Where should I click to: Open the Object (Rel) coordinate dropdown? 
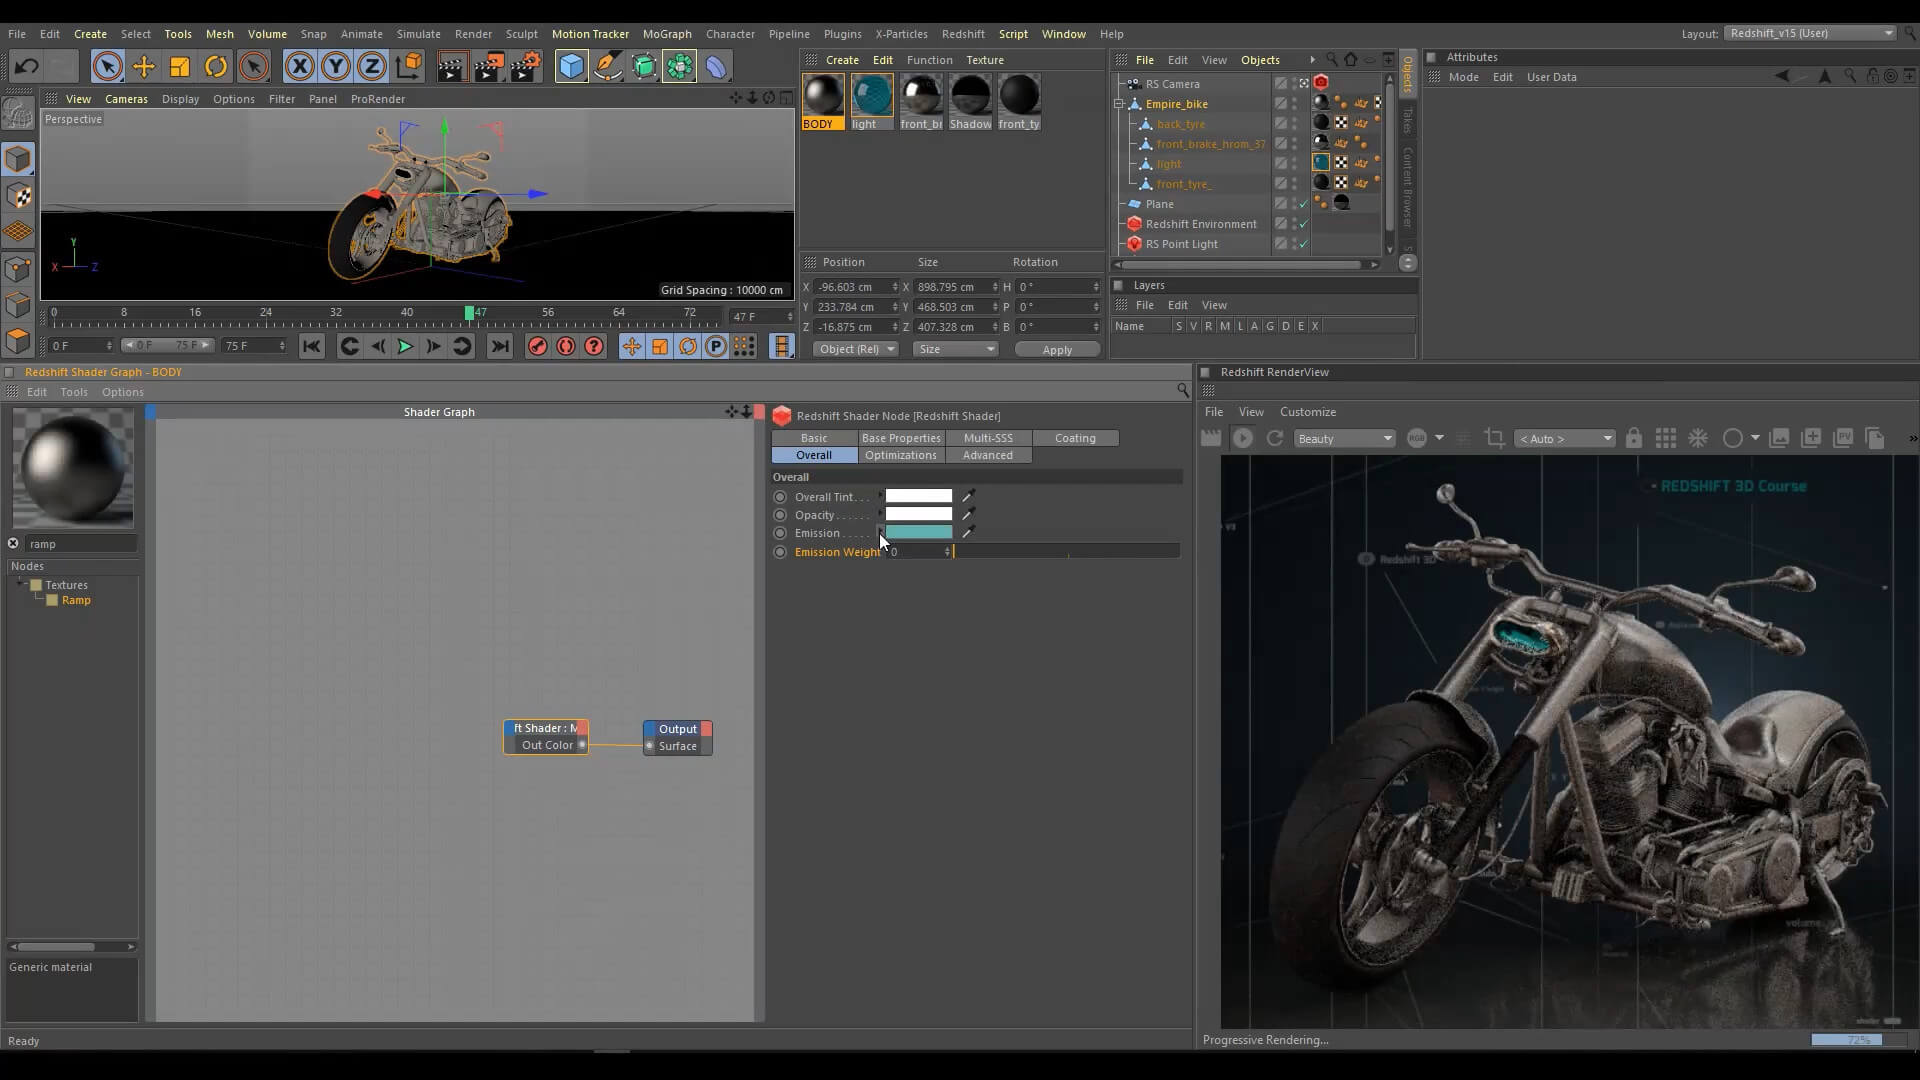click(x=856, y=349)
